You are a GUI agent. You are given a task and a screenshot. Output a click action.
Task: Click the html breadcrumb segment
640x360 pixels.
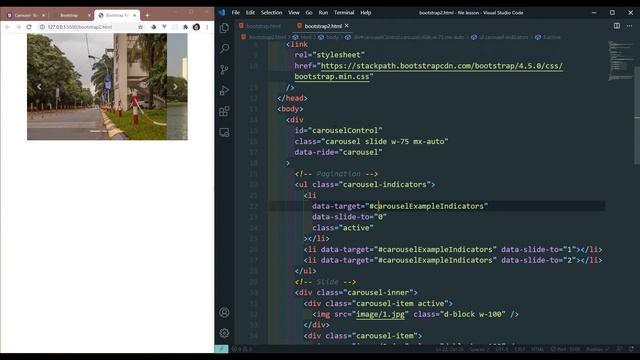302,37
